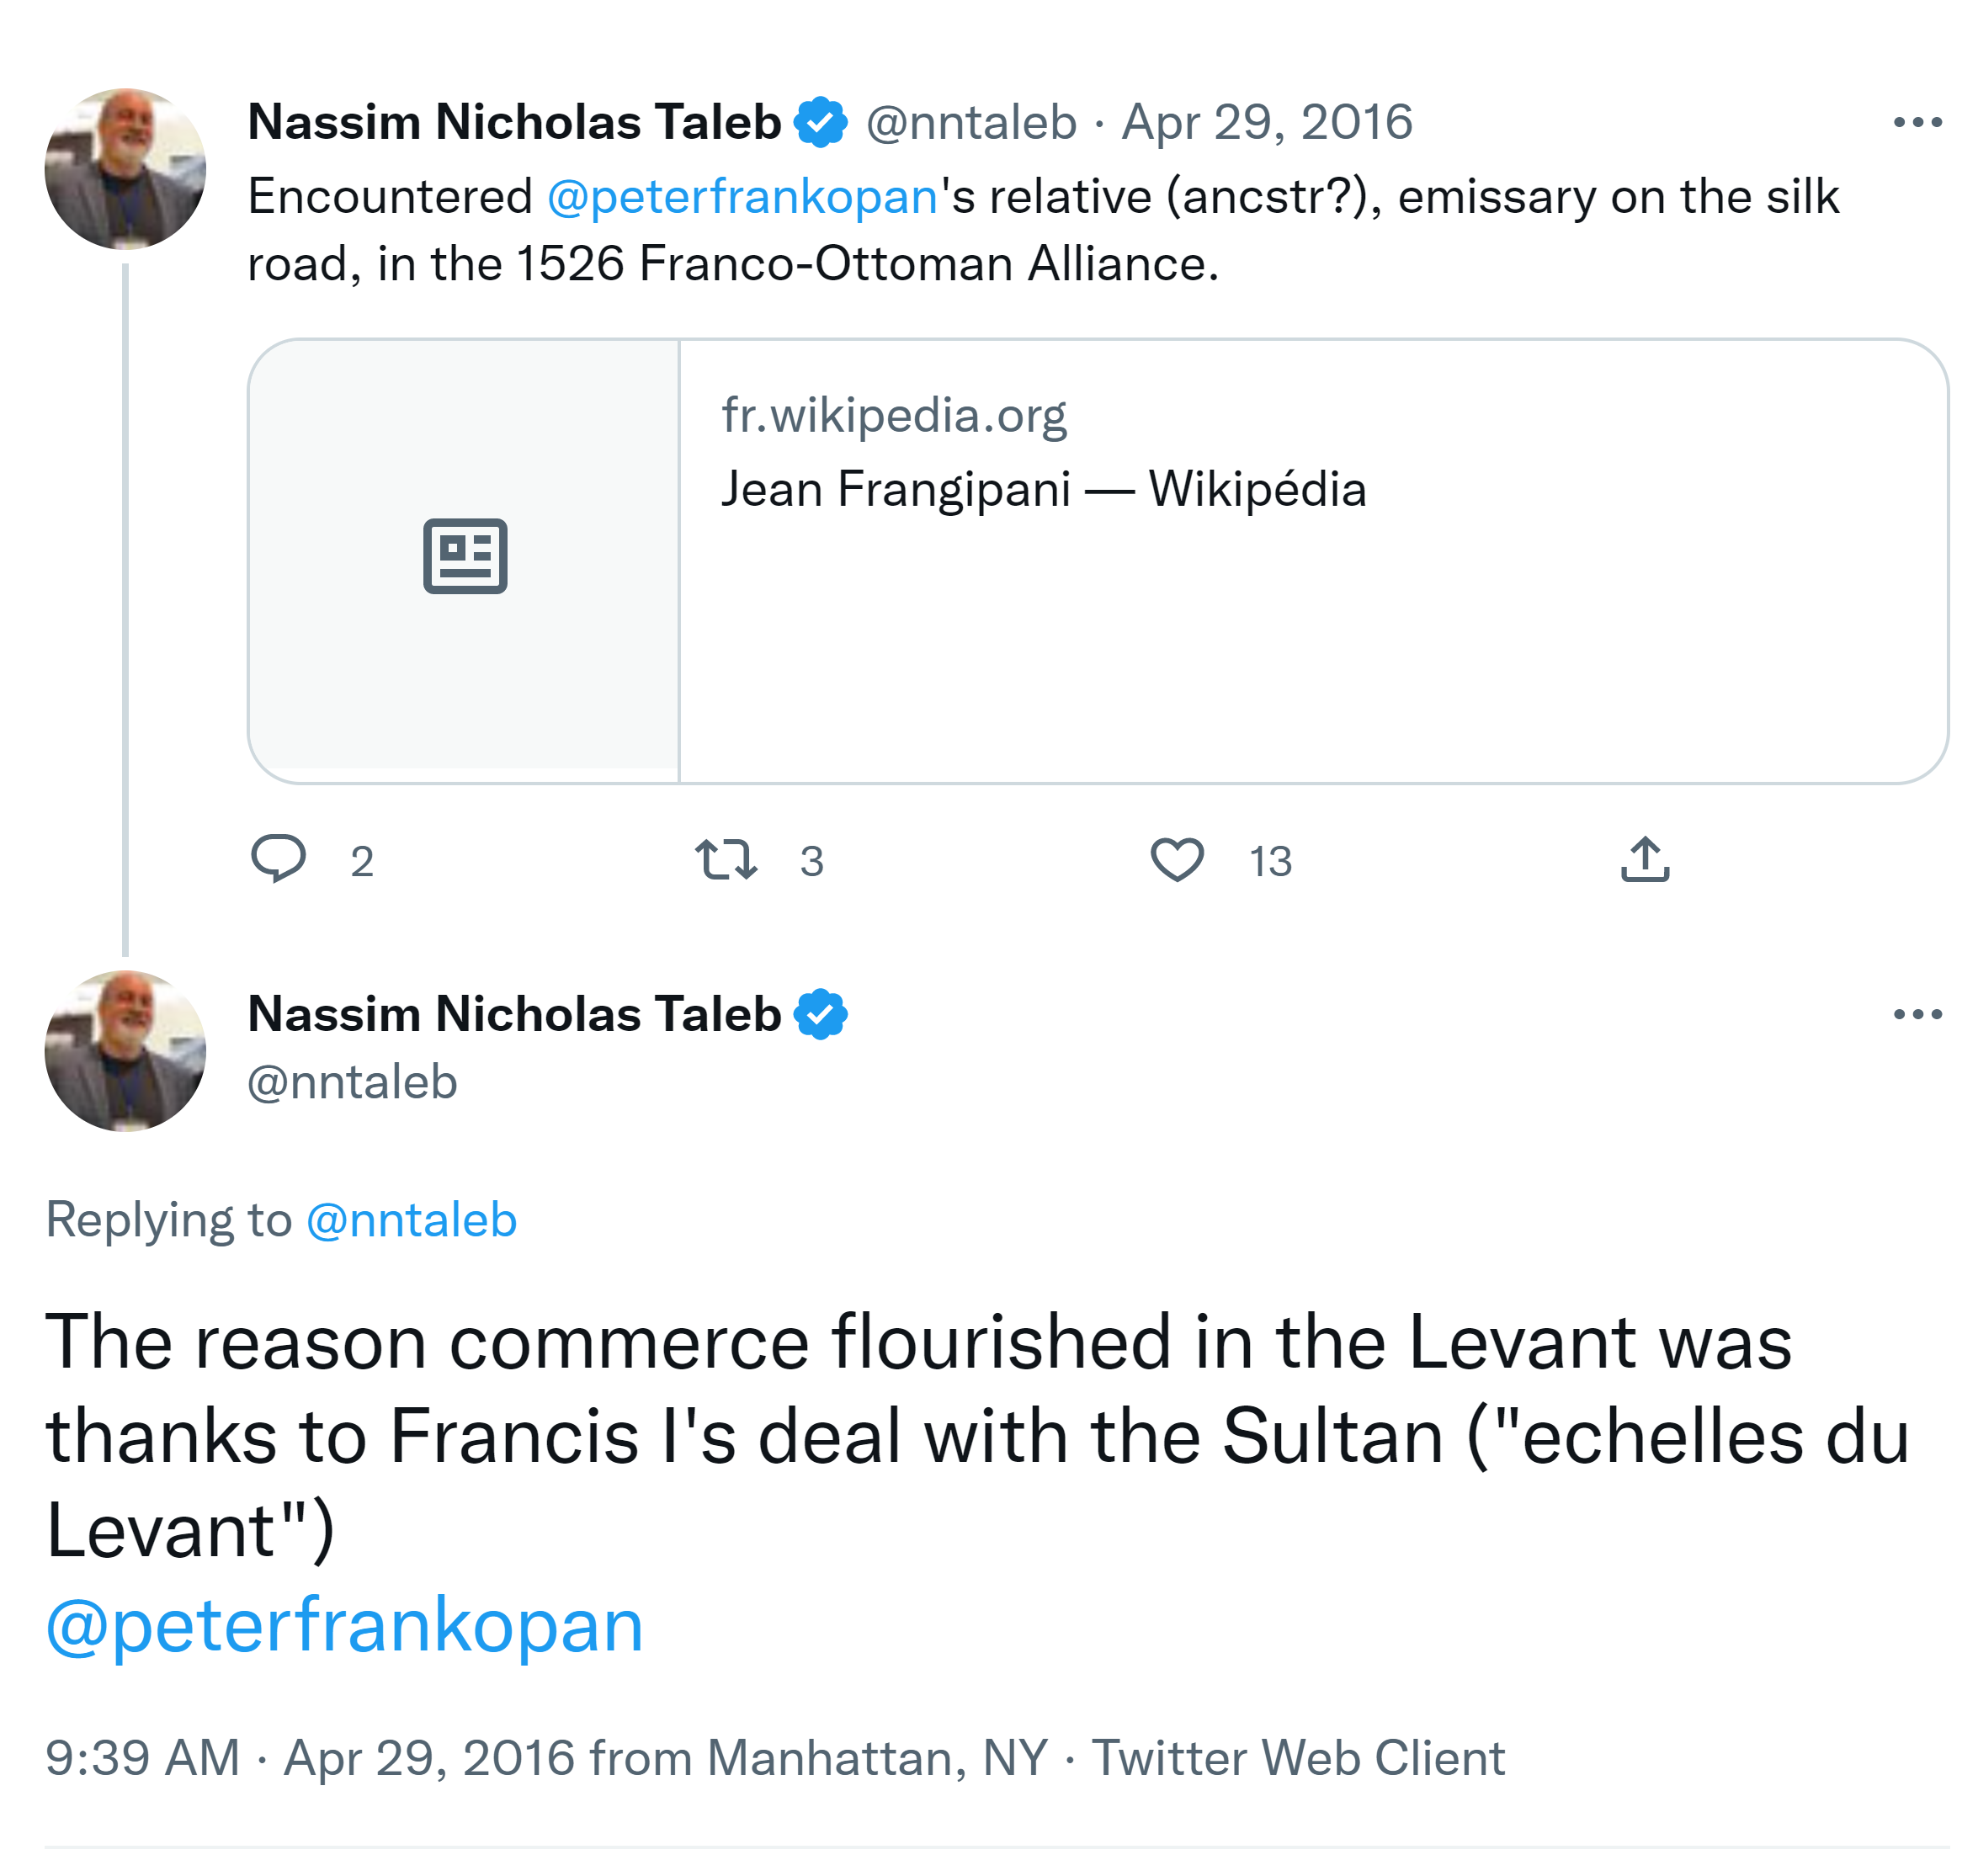Open more options on the reply tweet

point(1916,1014)
